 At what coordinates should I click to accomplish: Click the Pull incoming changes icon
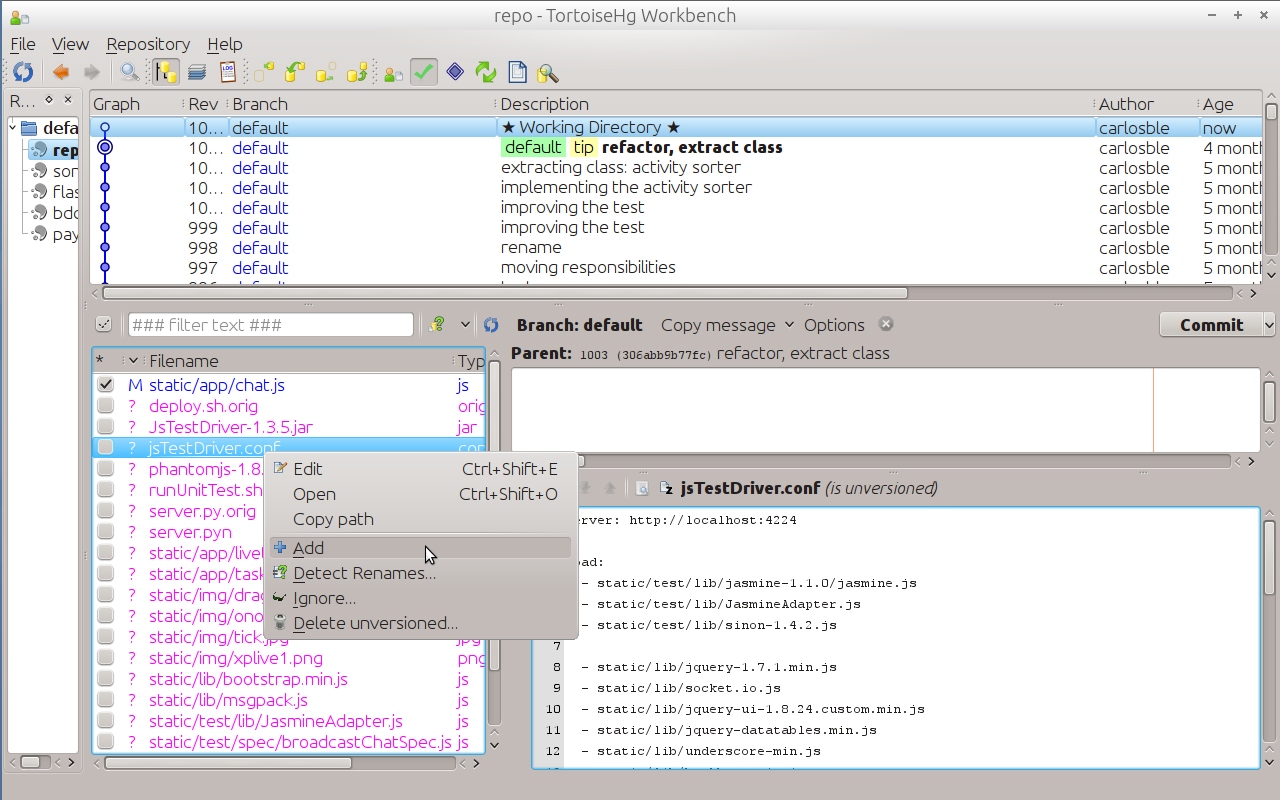(294, 72)
